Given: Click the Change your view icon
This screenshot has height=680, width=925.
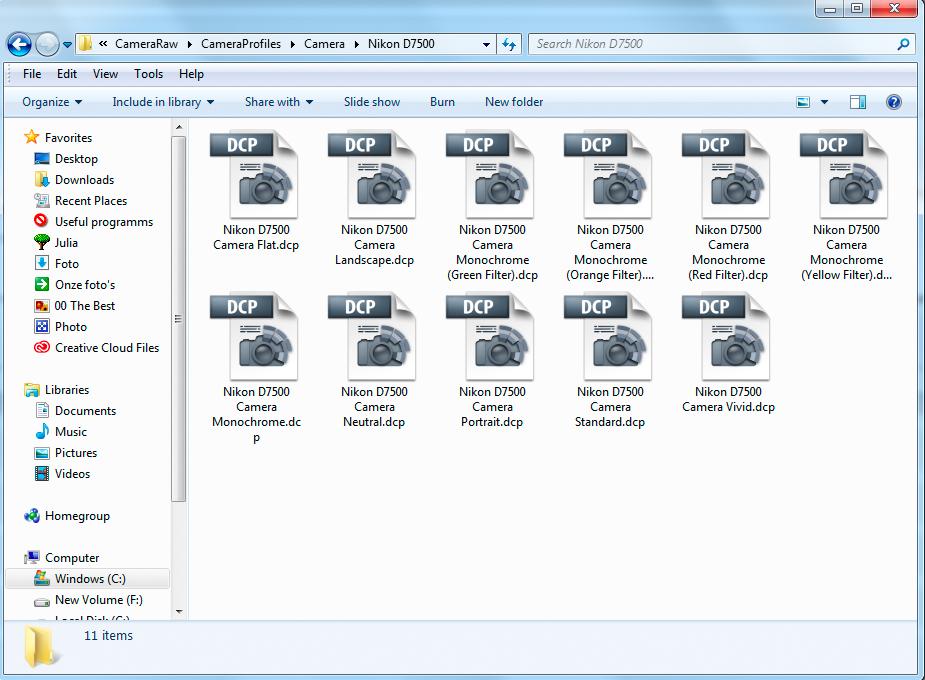Looking at the screenshot, I should point(803,102).
